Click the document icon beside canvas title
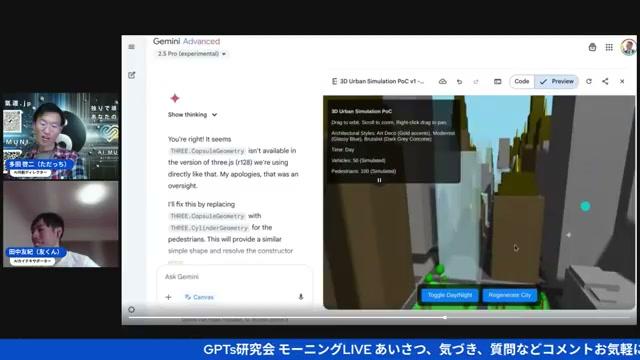Screen dimensions: 640x360 334,82
